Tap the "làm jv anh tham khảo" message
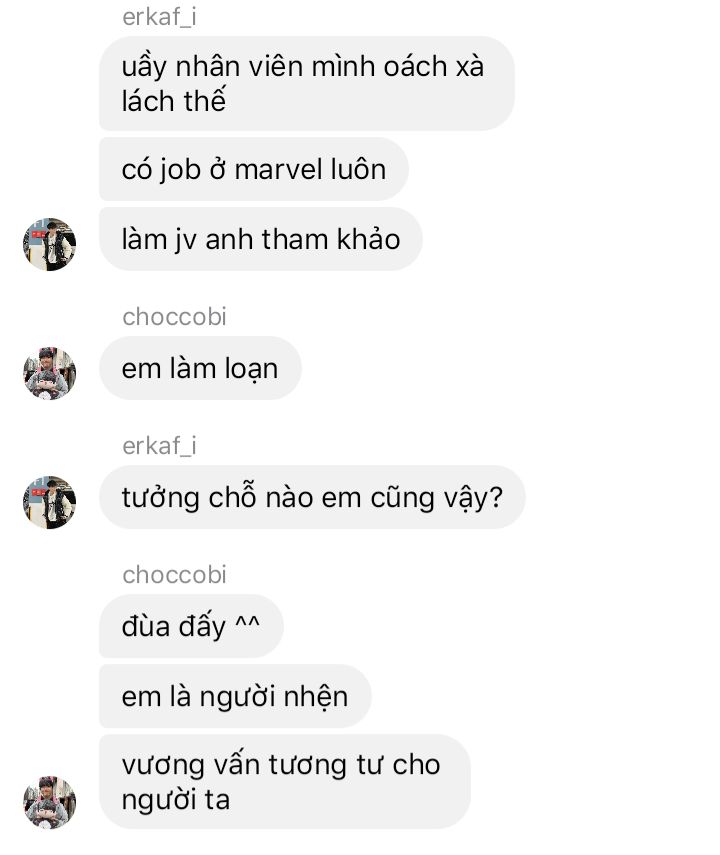Image resolution: width=720 pixels, height=855 pixels. coord(261,239)
